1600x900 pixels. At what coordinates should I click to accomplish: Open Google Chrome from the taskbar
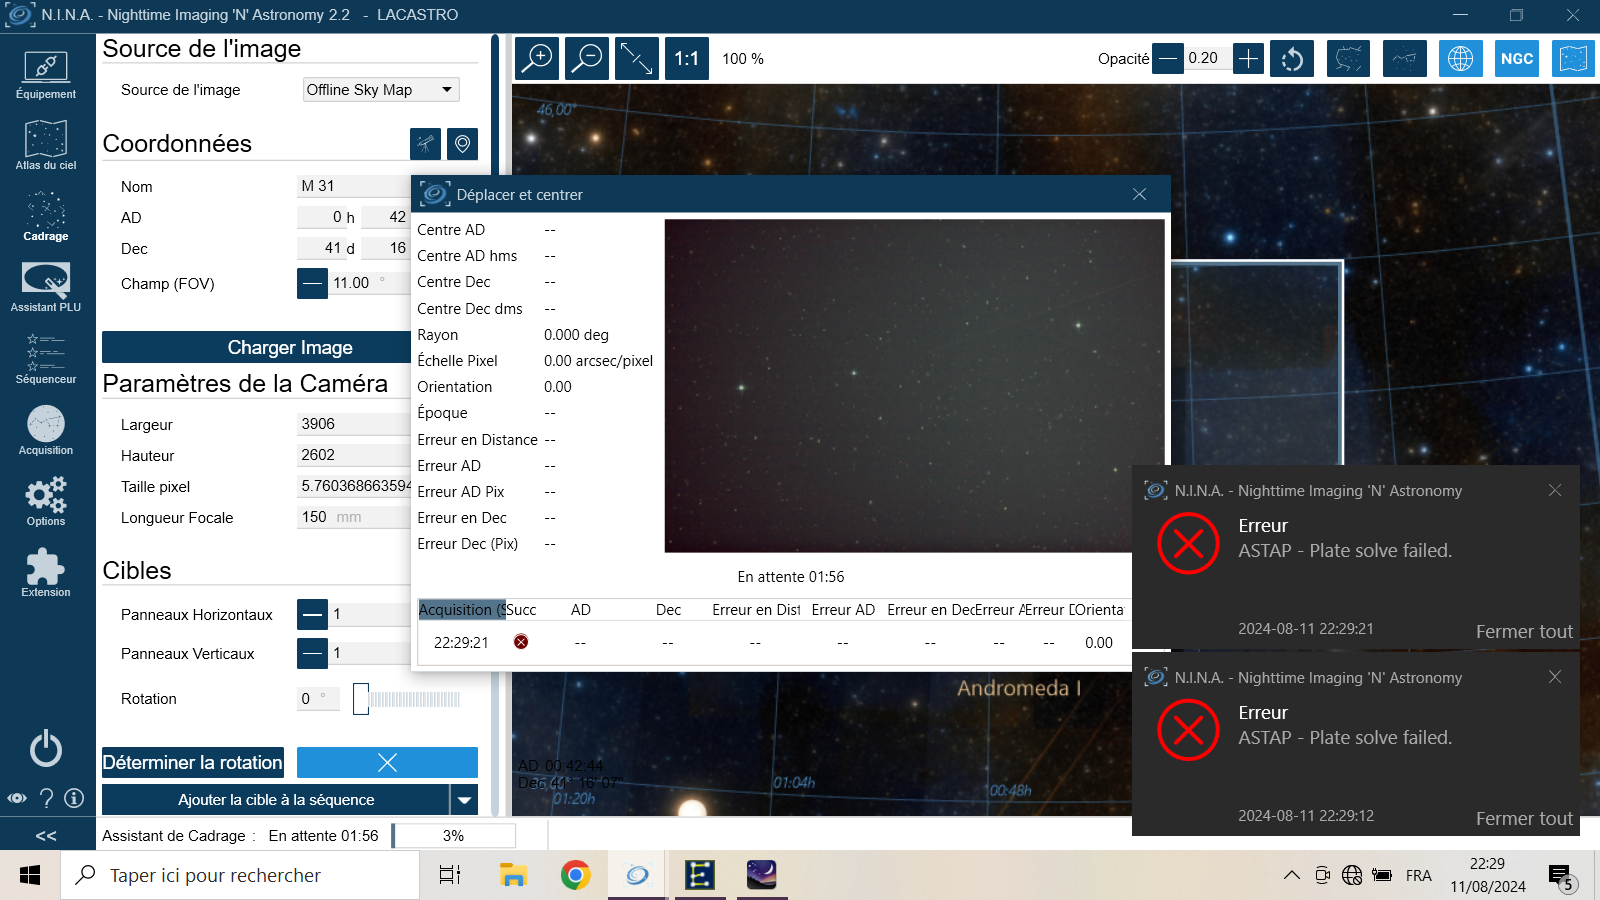(575, 875)
